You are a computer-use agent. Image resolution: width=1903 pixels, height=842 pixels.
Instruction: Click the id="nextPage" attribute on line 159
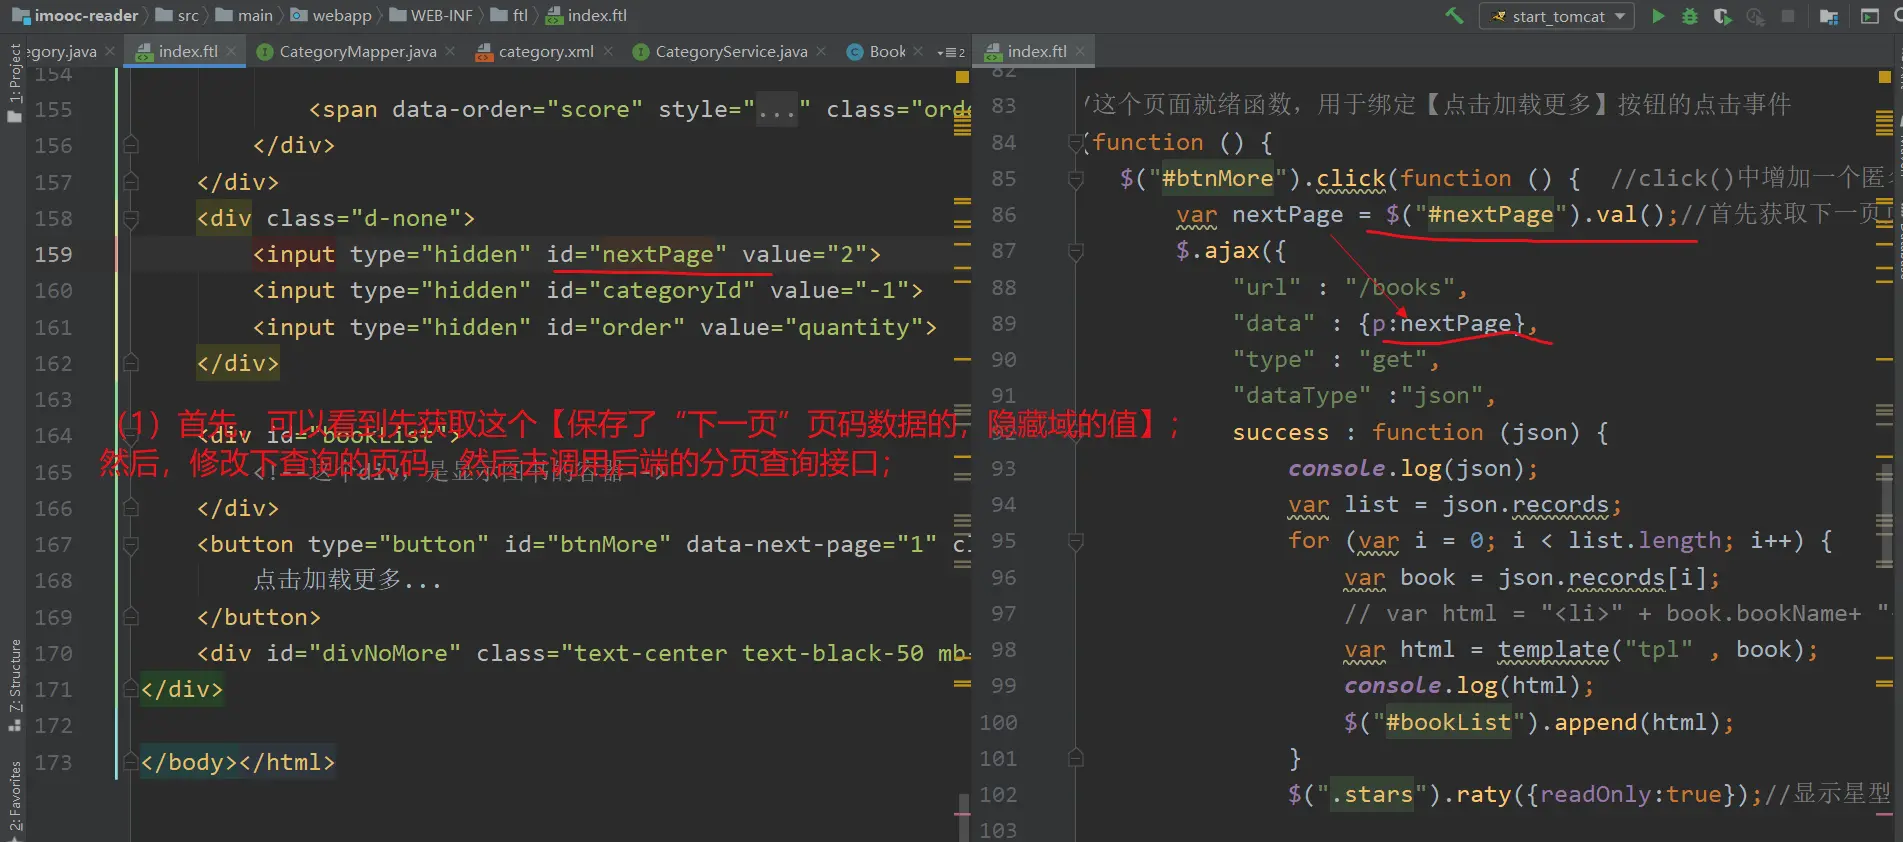pyautogui.click(x=636, y=254)
